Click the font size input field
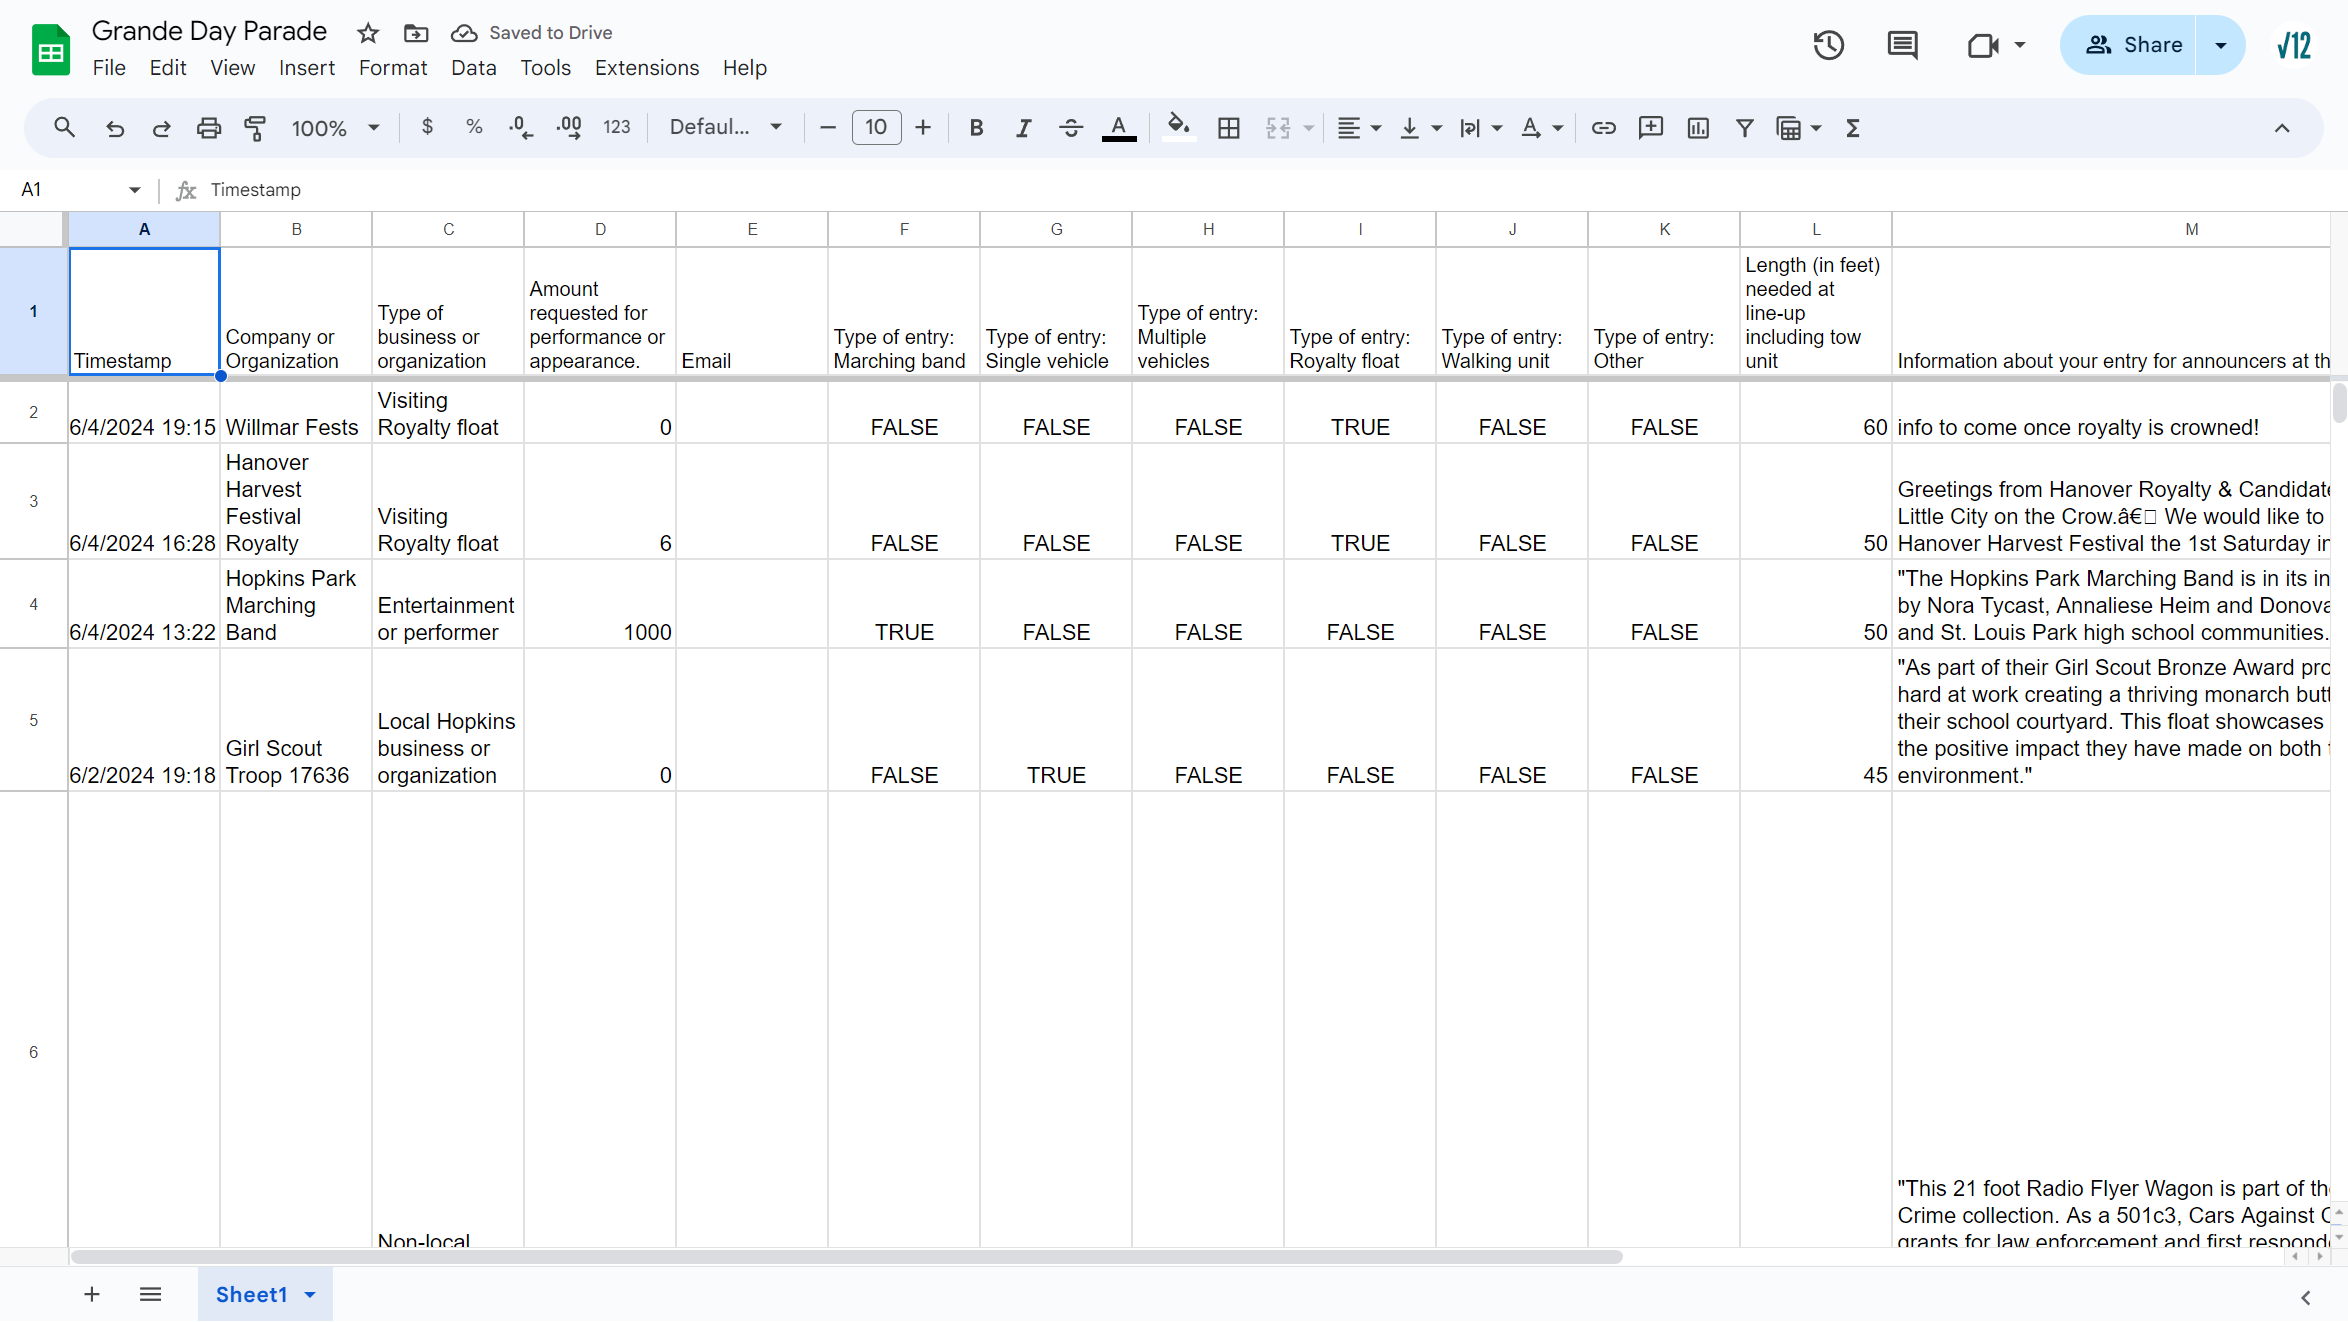This screenshot has width=2348, height=1322. 876,128
